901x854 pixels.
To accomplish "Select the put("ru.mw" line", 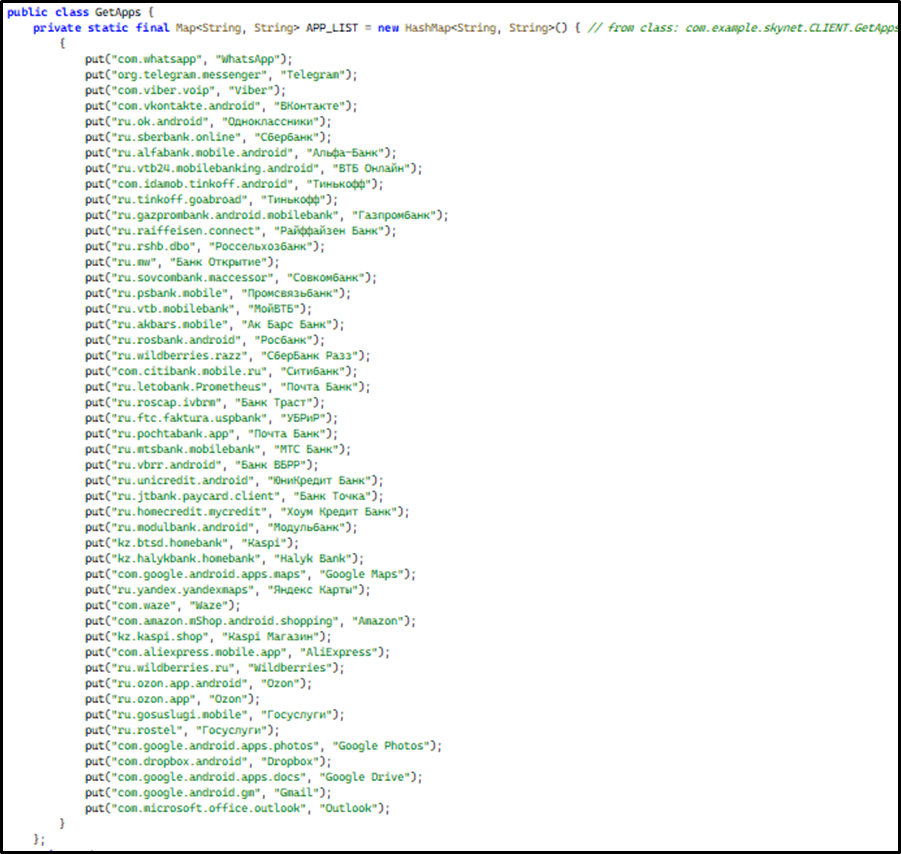I will 182,261.
